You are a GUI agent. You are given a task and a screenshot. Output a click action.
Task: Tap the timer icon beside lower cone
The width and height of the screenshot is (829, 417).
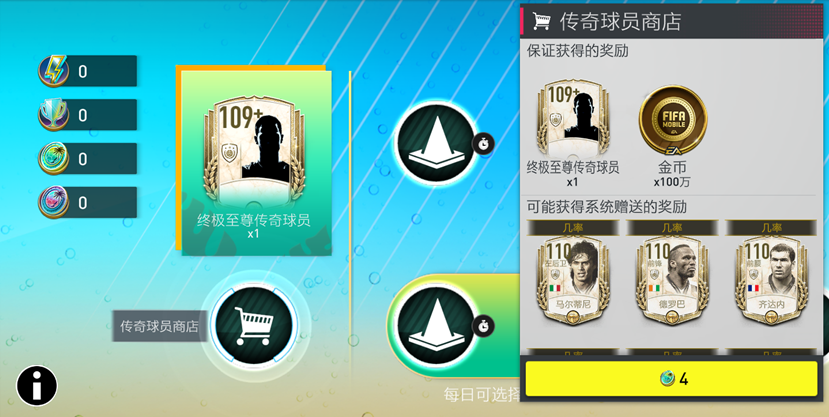point(483,325)
